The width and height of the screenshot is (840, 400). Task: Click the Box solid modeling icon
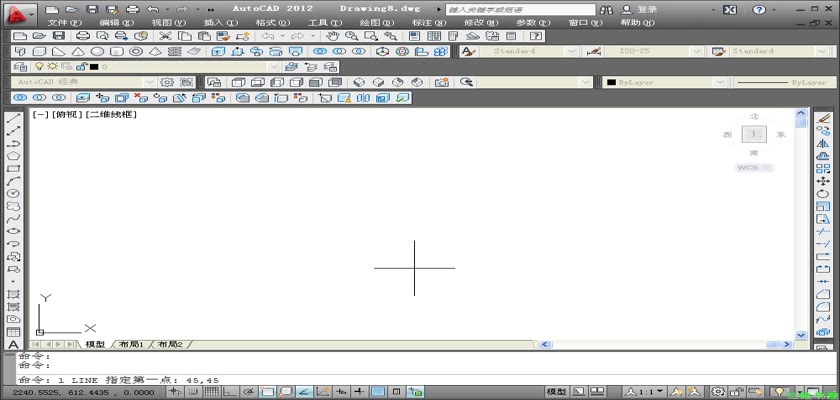pyautogui.click(x=39, y=51)
